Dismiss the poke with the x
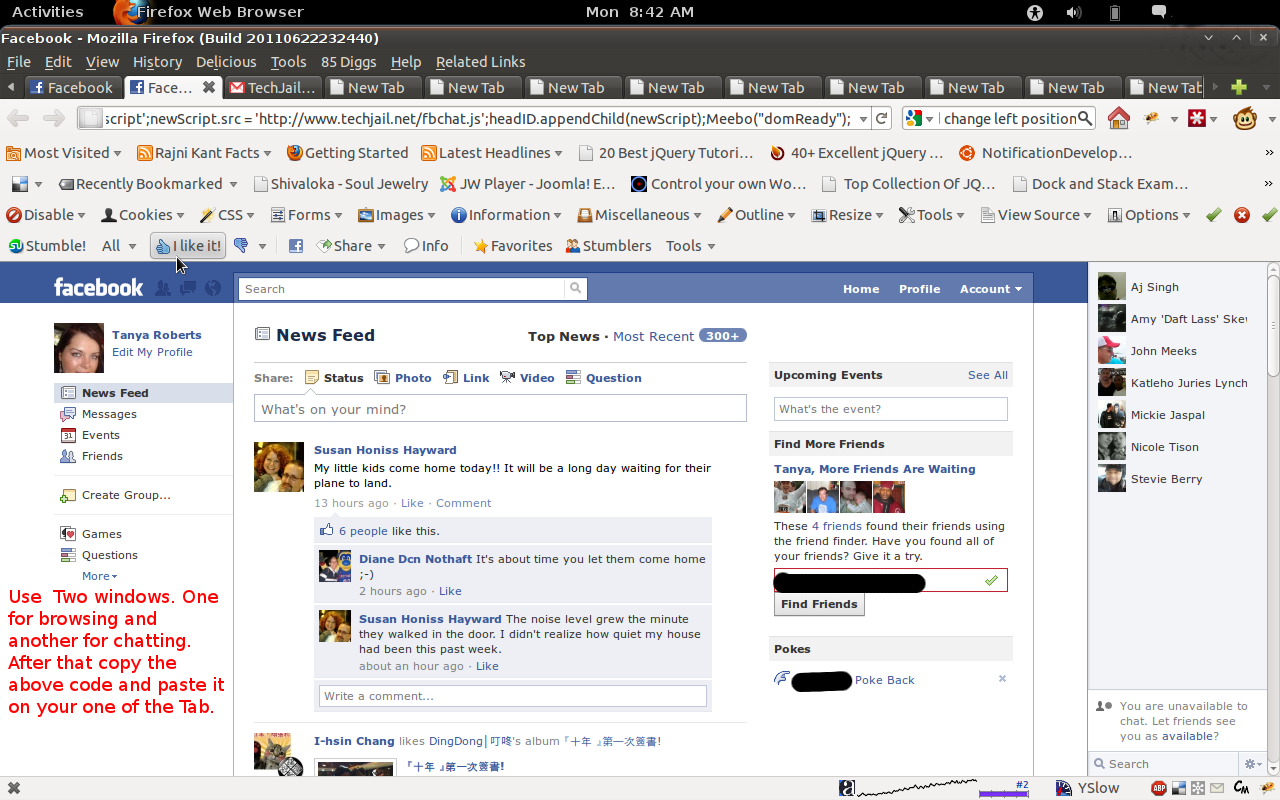The height and width of the screenshot is (800, 1280). pos(1002,679)
